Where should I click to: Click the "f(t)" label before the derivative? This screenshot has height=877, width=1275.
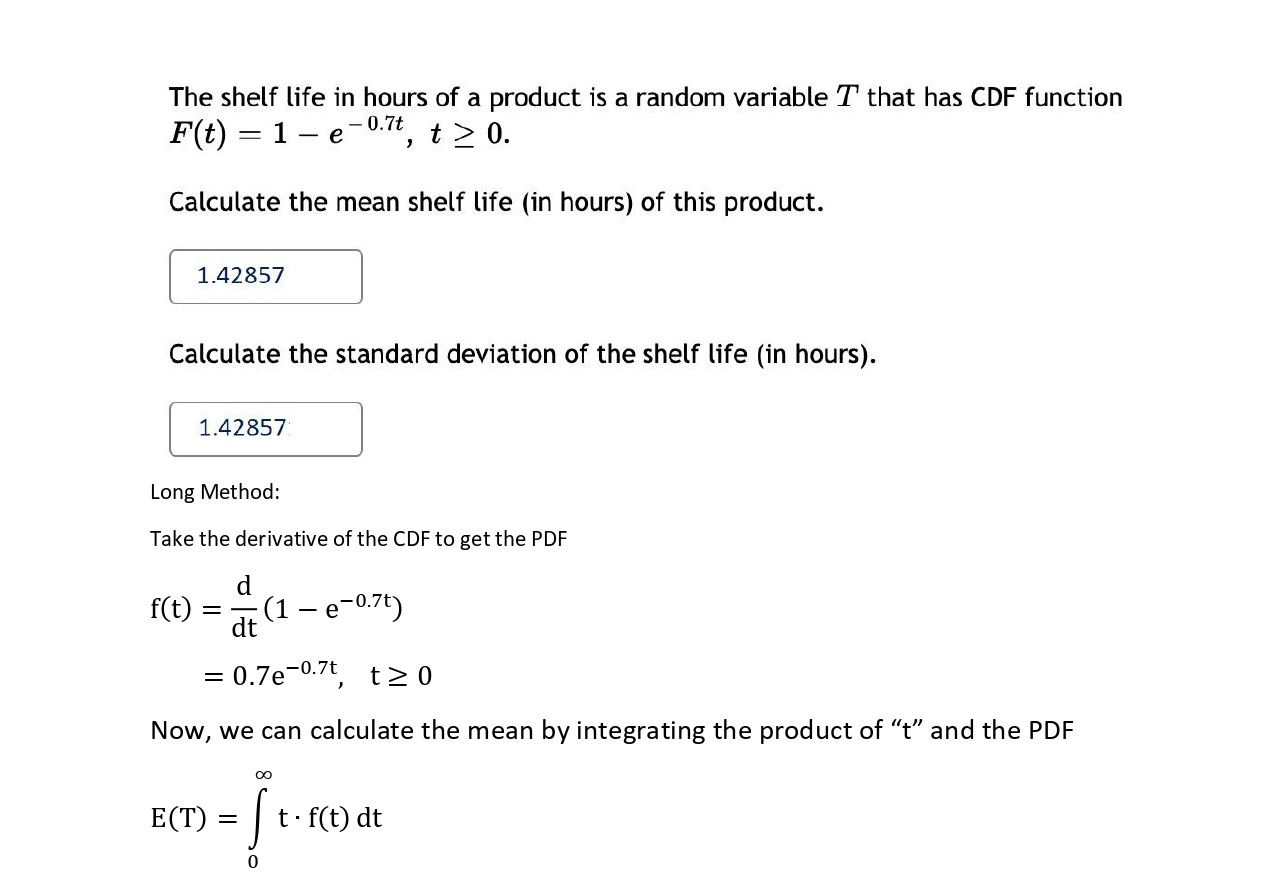(x=170, y=608)
